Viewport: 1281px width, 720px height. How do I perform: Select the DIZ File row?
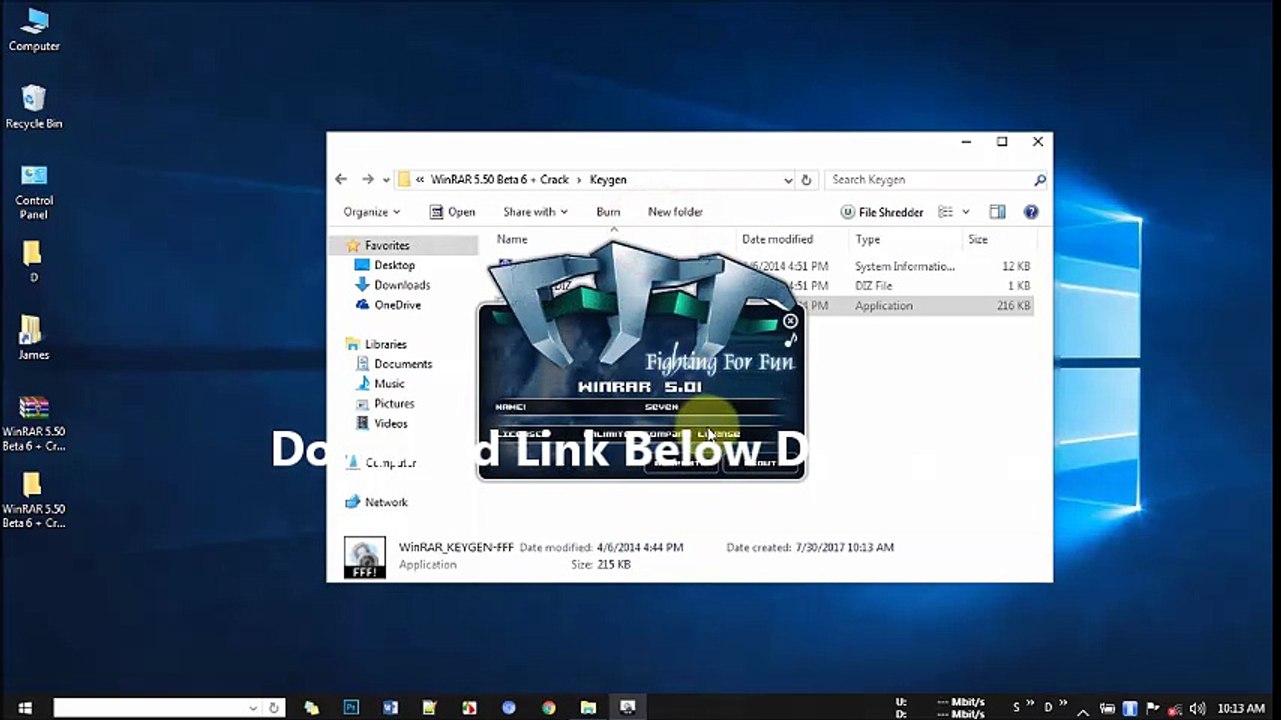(763, 286)
